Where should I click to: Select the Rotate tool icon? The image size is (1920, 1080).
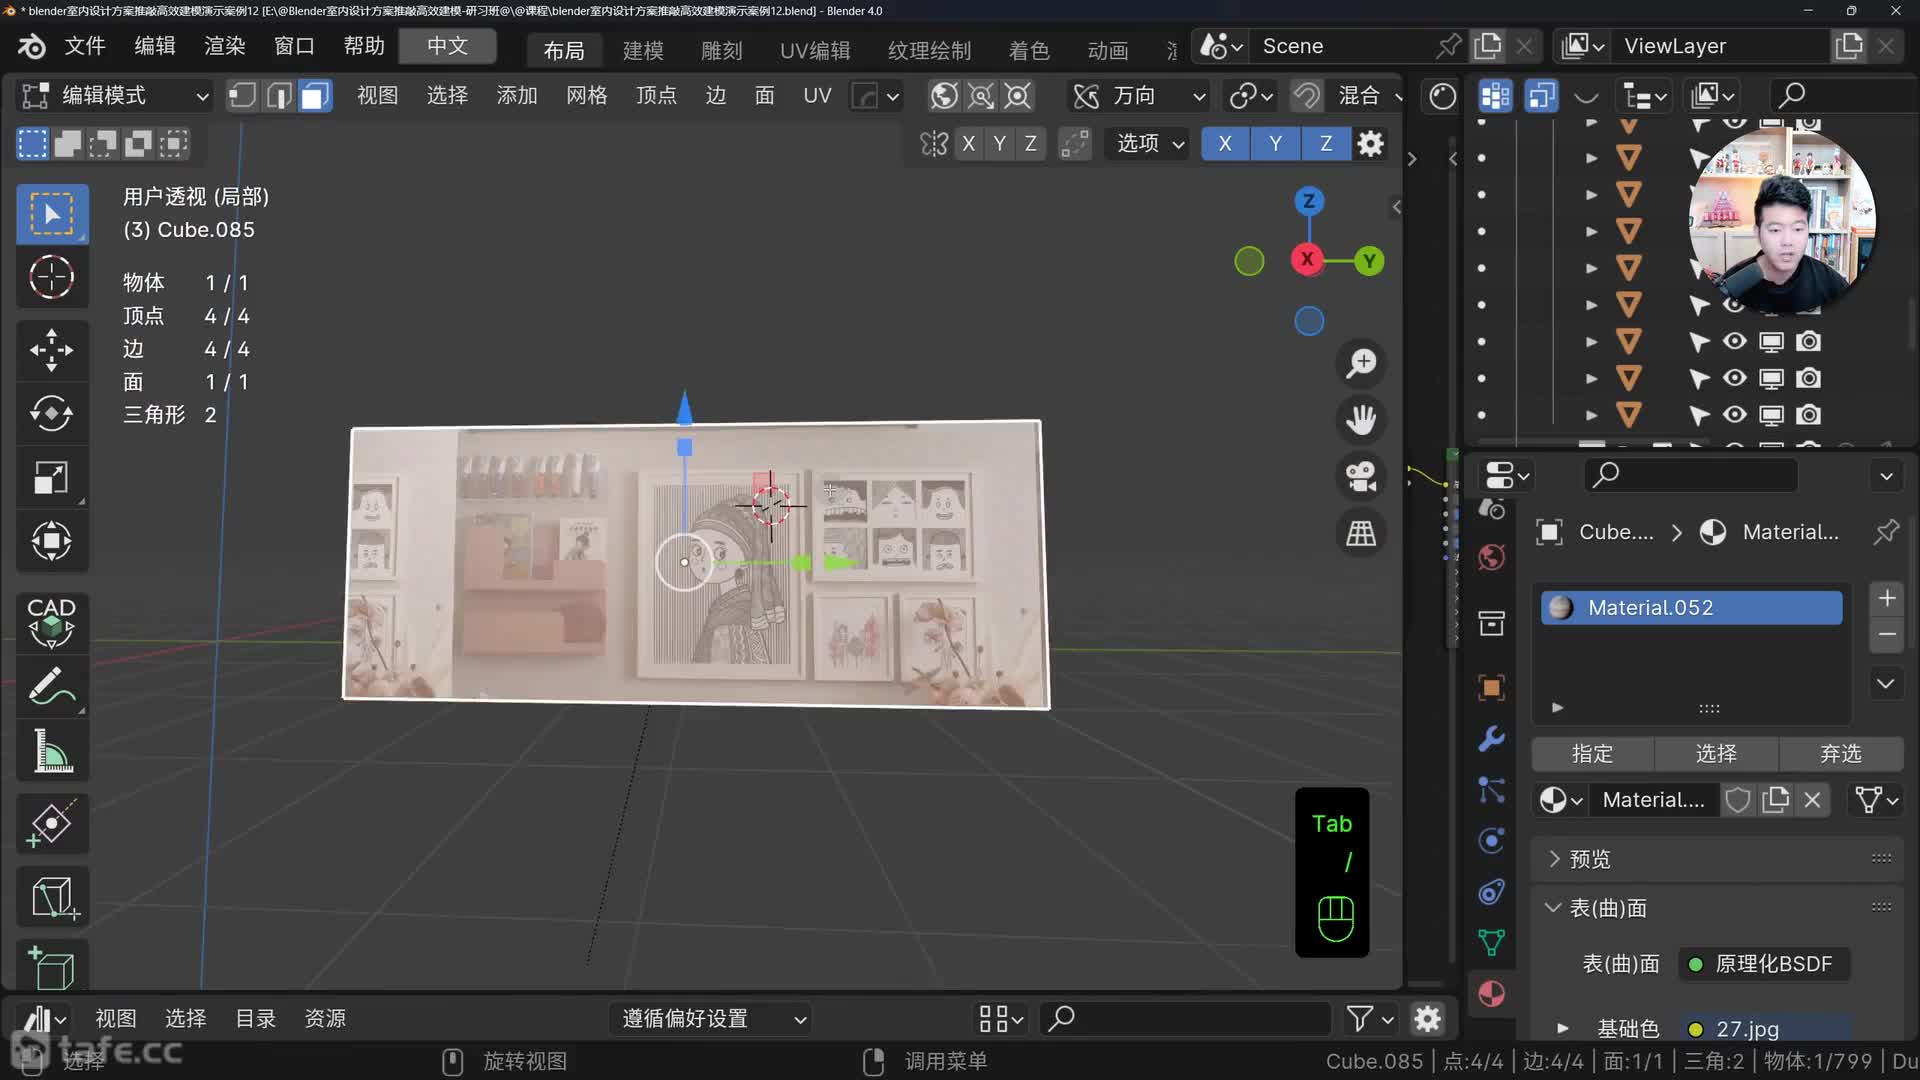click(51, 413)
